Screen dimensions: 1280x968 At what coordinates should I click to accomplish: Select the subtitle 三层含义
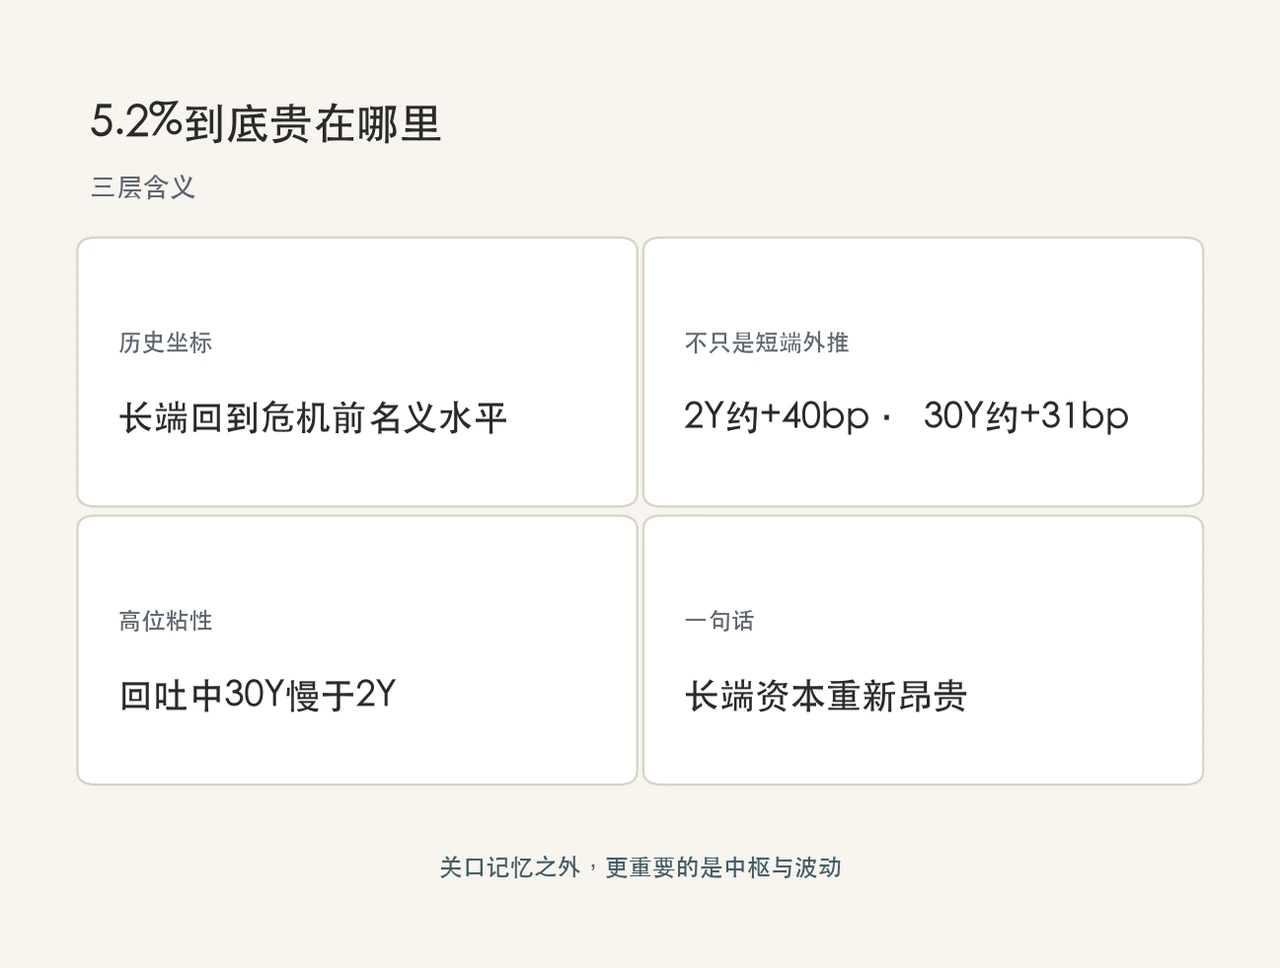click(x=143, y=187)
